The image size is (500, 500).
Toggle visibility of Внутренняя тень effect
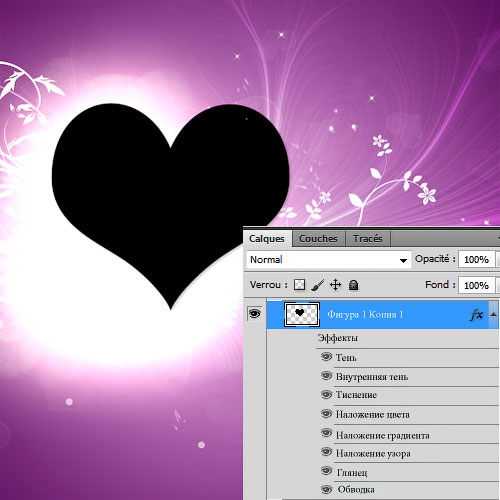[326, 376]
